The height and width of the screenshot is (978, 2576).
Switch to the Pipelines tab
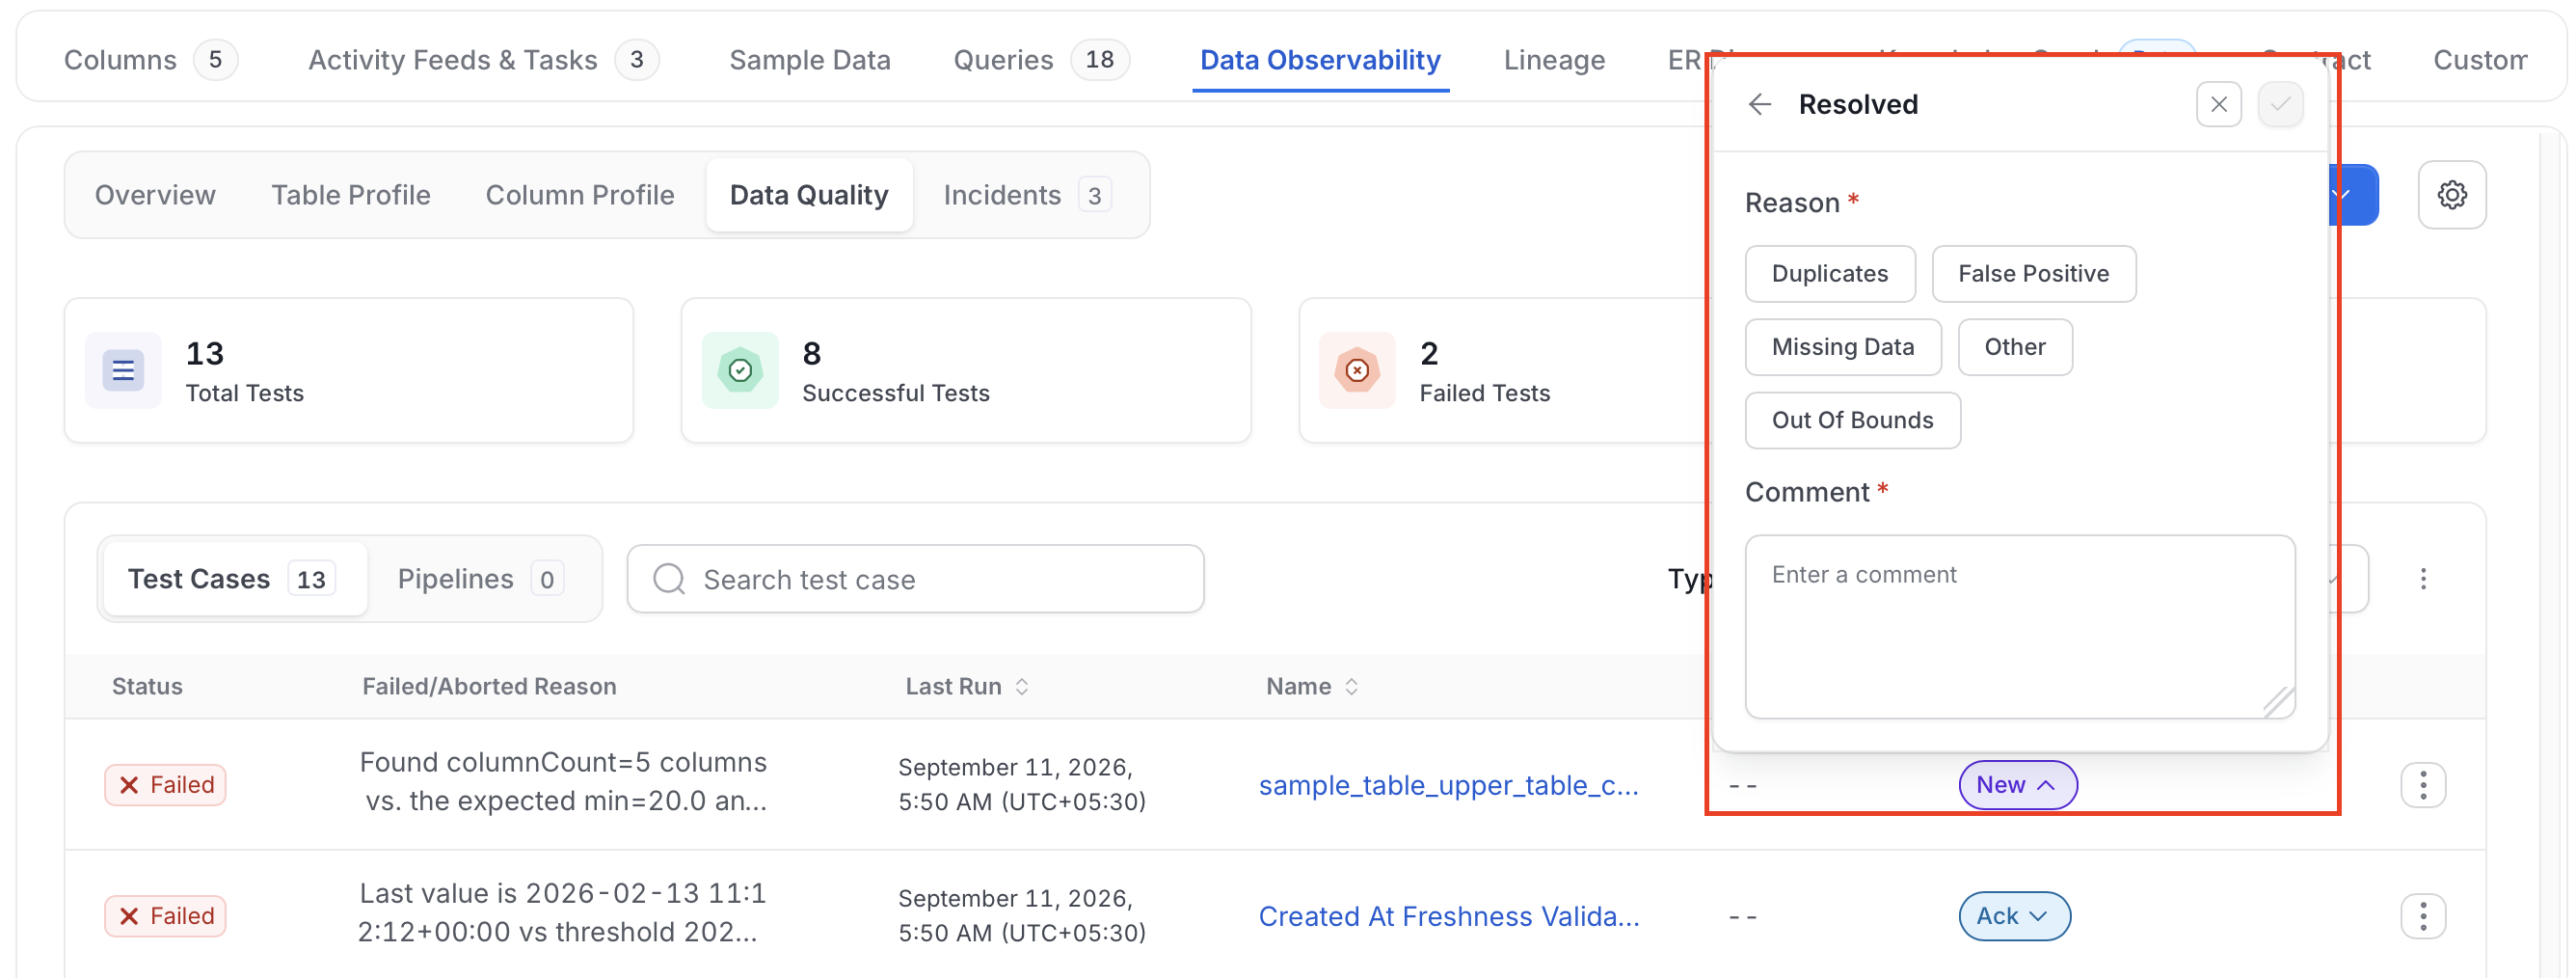point(480,579)
